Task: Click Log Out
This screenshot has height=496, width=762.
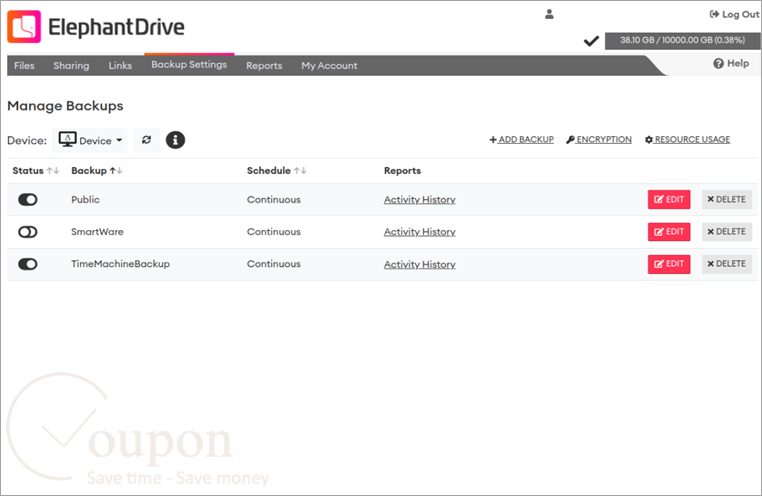Action: point(734,14)
